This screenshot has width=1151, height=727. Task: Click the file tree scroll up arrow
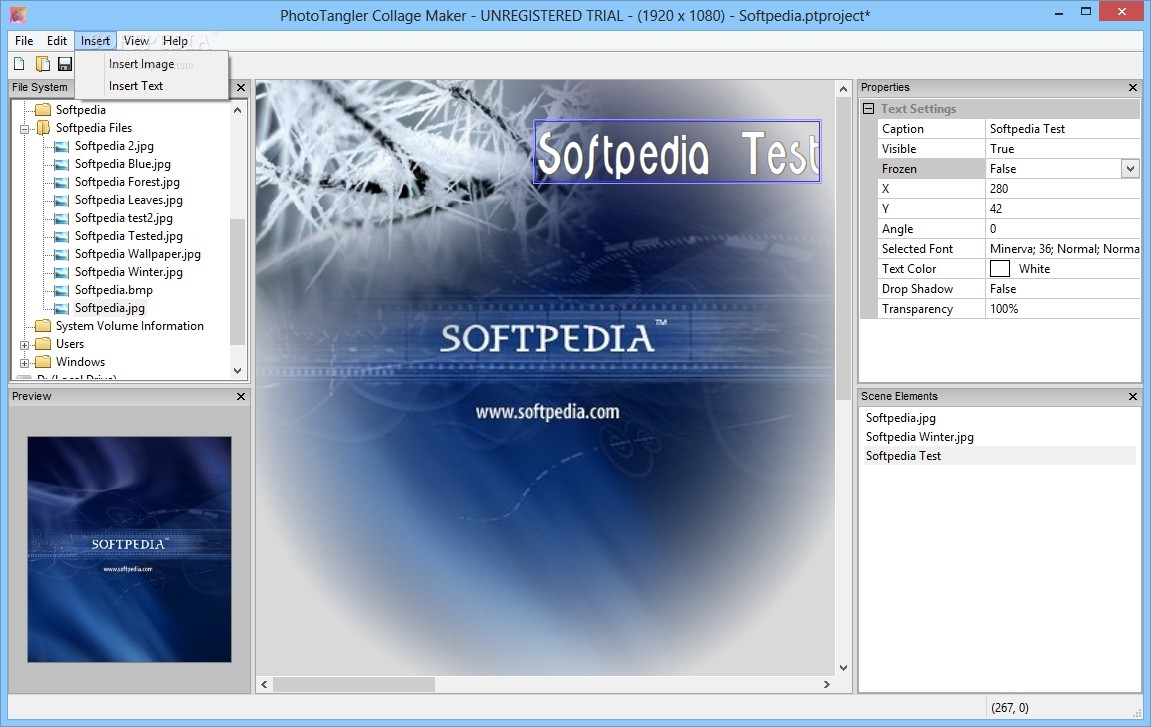coord(237,110)
